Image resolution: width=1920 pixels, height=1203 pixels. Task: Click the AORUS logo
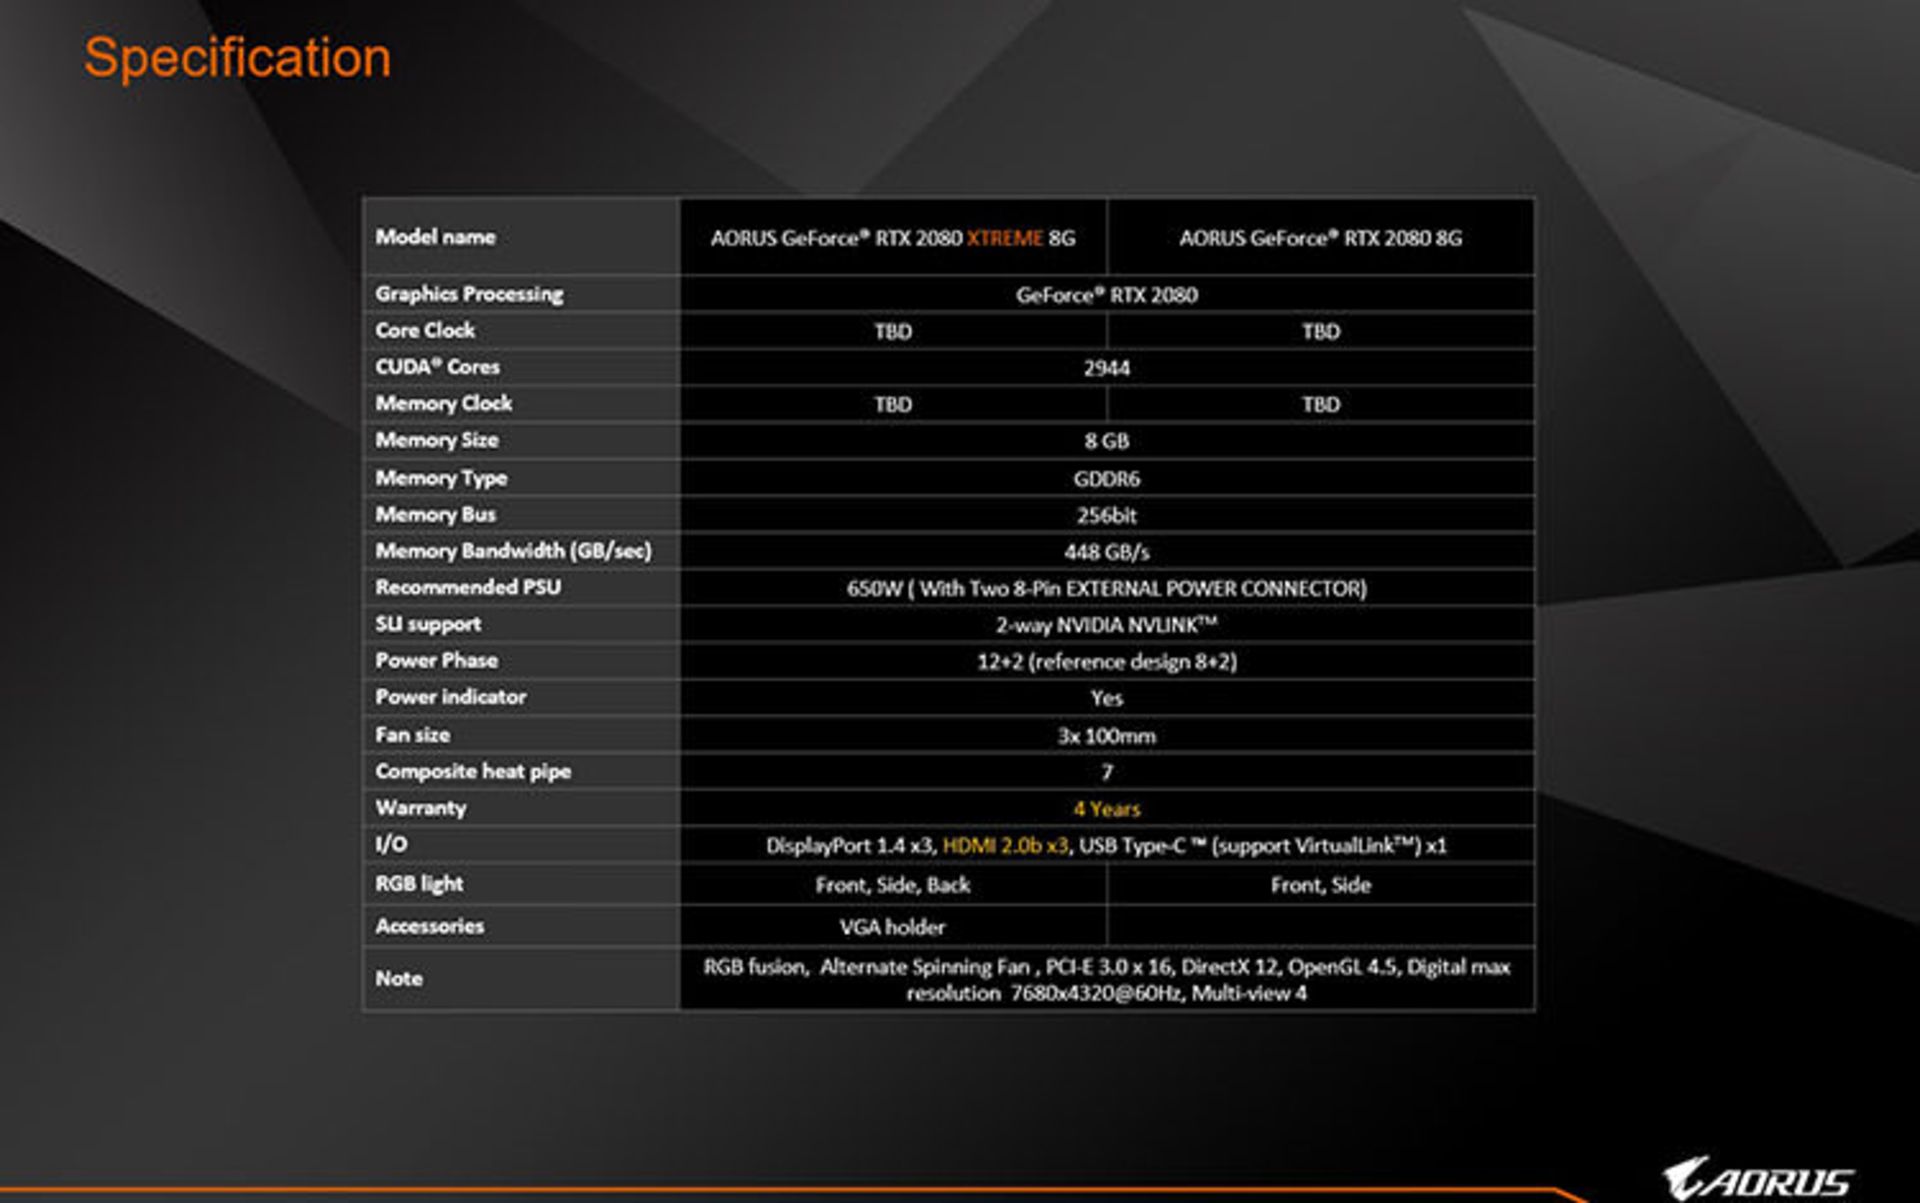(x=1757, y=1180)
